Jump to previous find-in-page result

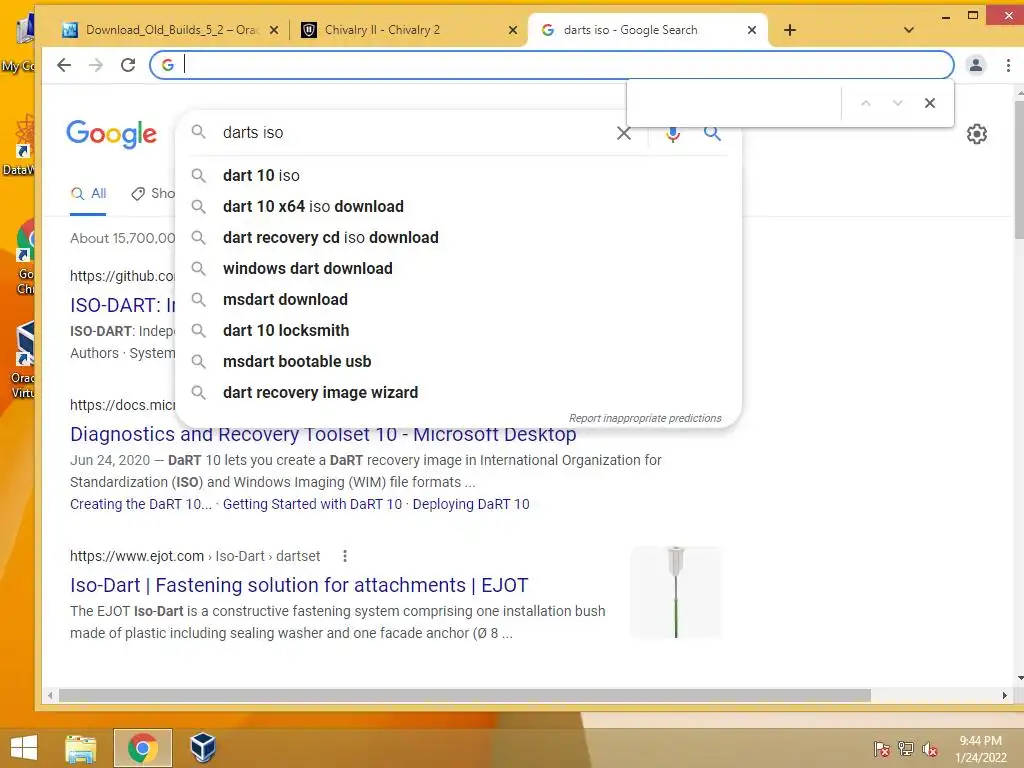[x=865, y=103]
